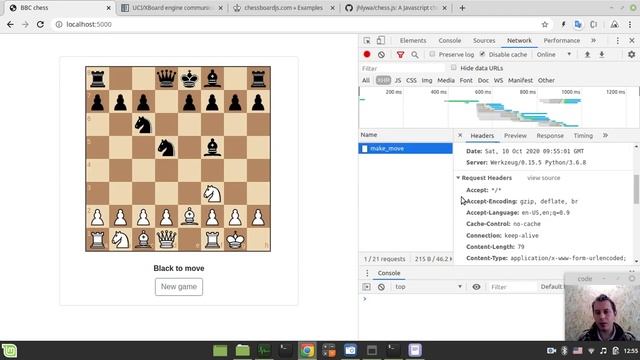This screenshot has height=360, width=640.
Task: Clear the network log
Action: point(381,54)
